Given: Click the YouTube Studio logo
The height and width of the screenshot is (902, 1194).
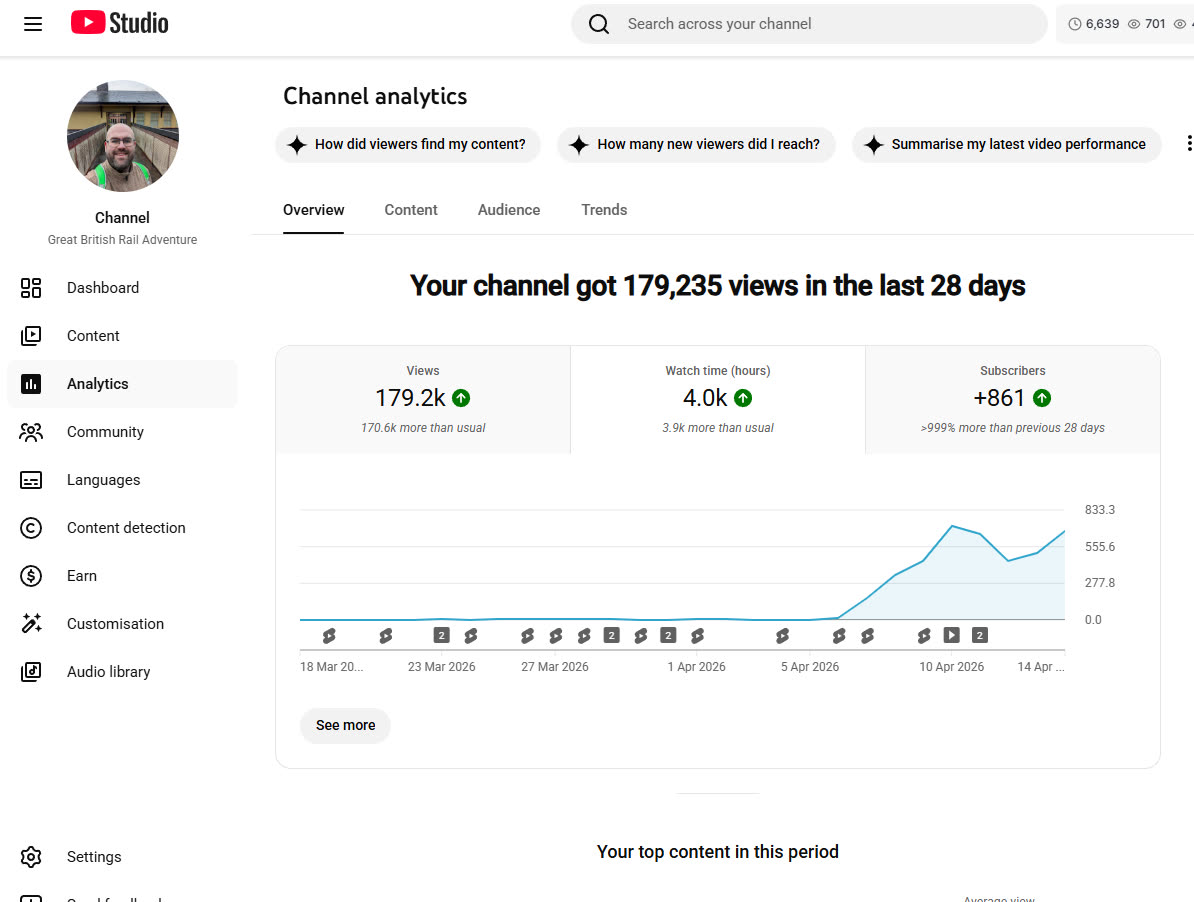Looking at the screenshot, I should [x=120, y=23].
